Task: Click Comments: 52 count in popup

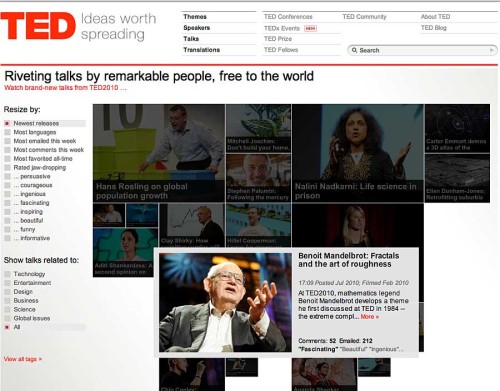Action: pos(317,341)
